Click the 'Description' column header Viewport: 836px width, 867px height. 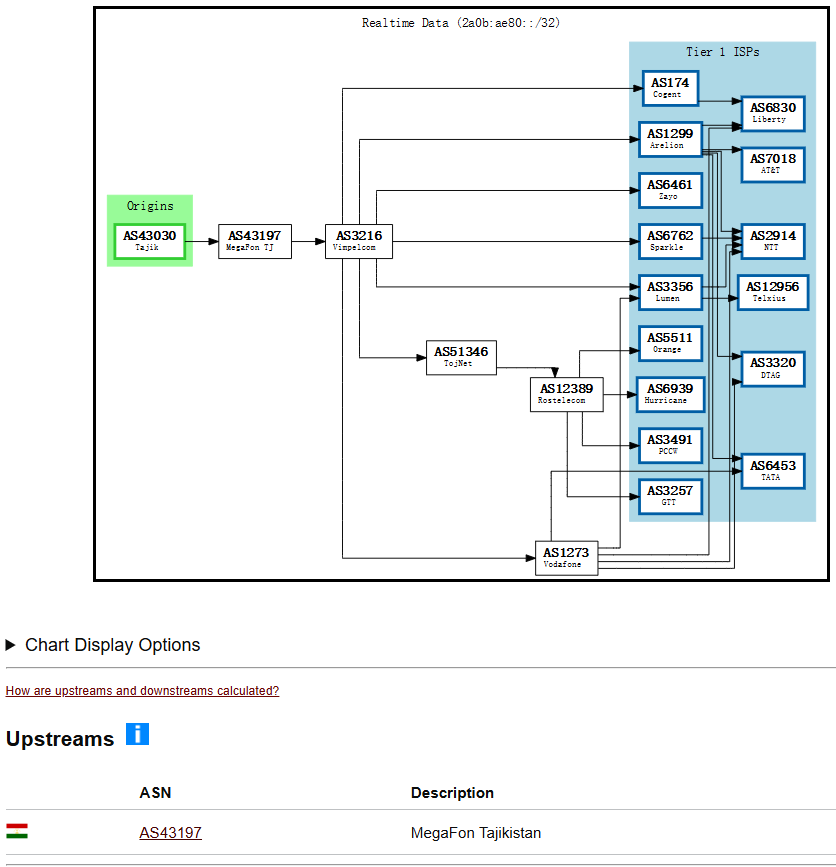(452, 793)
